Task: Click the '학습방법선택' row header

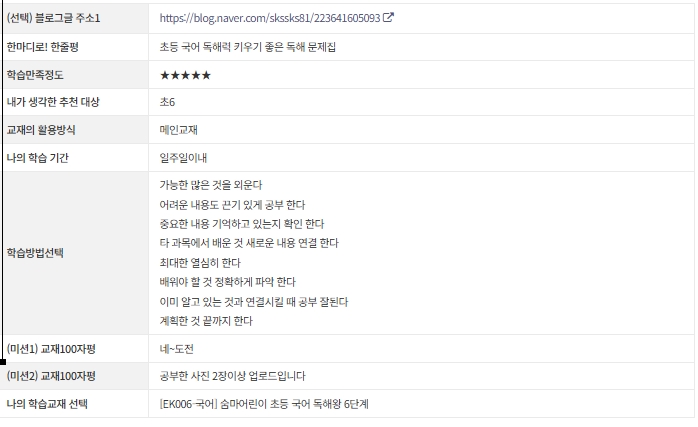Action: [35, 253]
